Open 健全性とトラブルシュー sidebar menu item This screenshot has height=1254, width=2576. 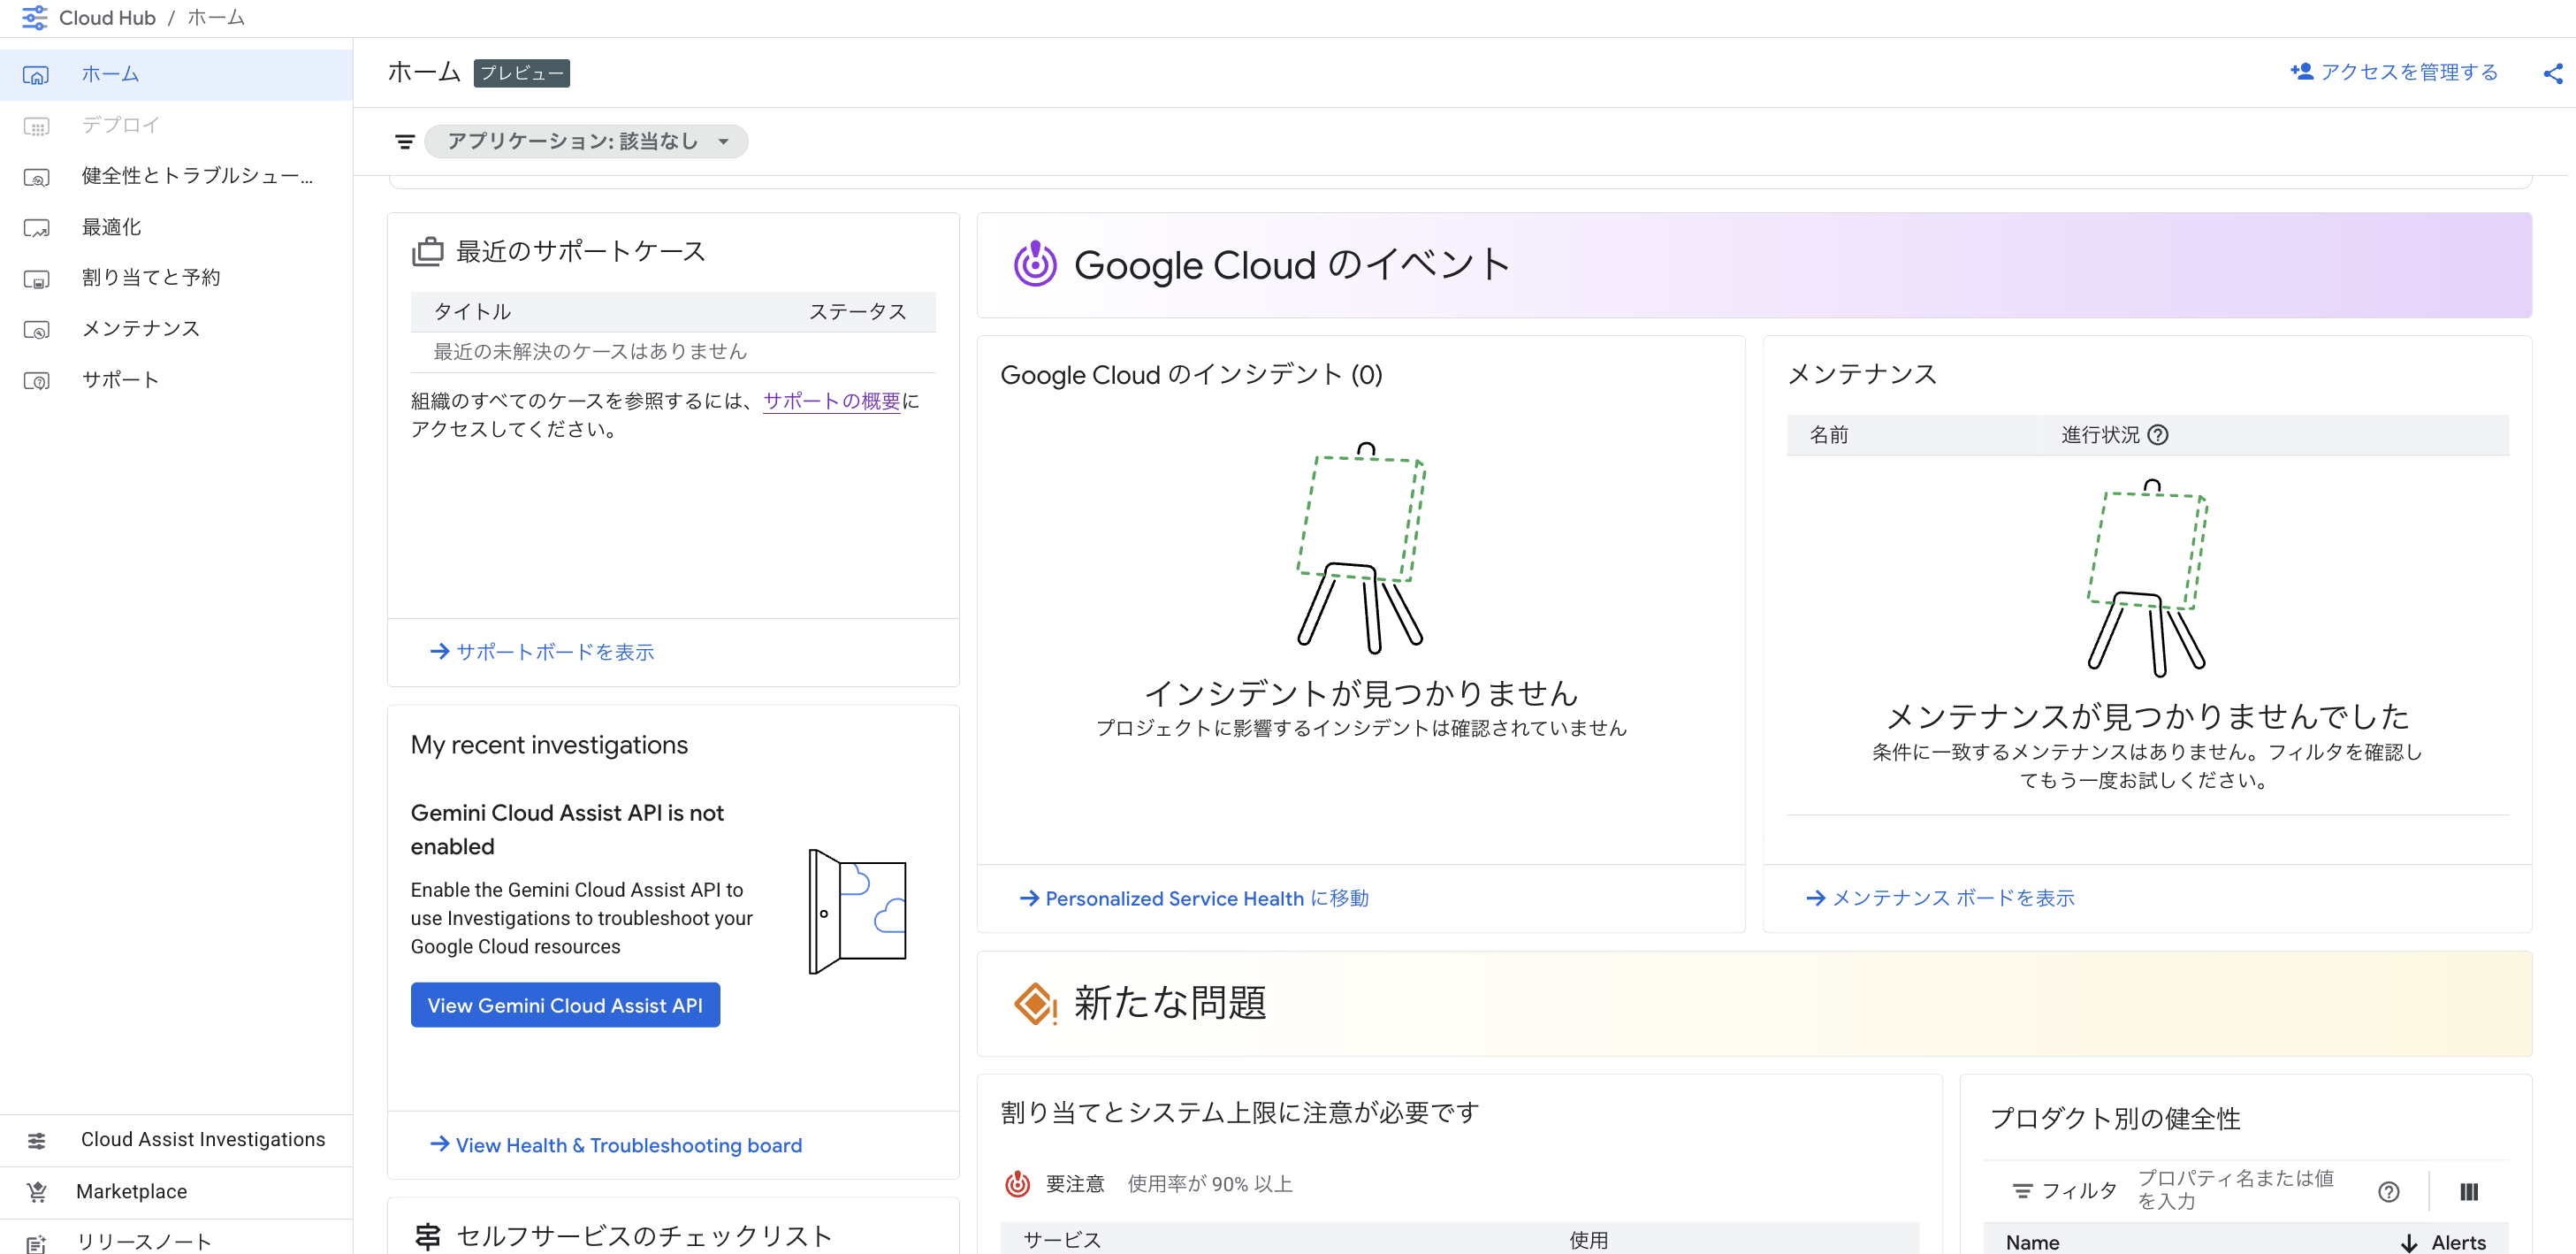pos(197,176)
